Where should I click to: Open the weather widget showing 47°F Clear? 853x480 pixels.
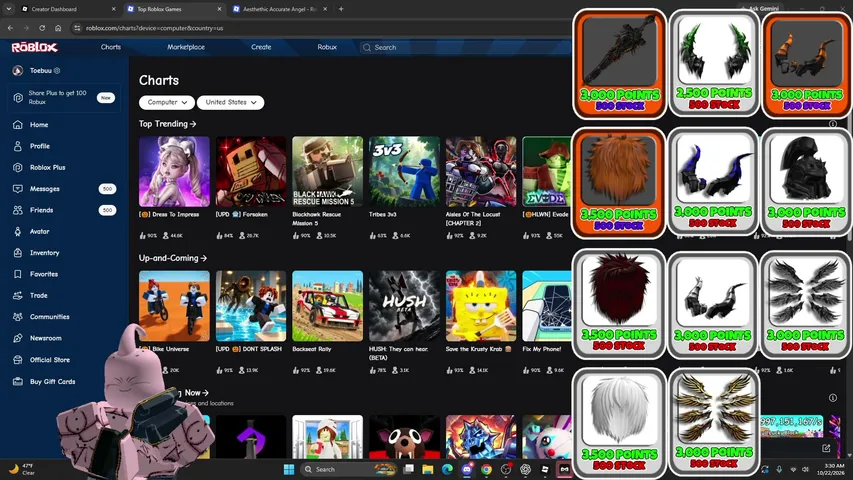(x=22, y=469)
